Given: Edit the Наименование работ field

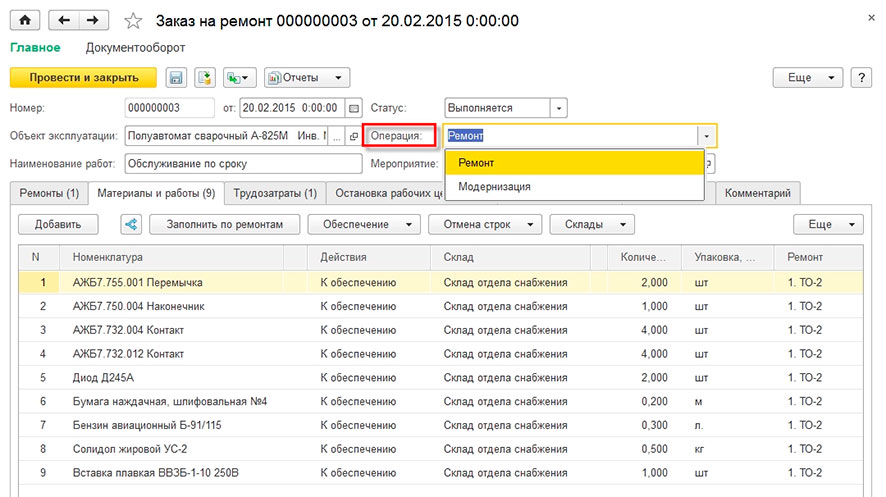Looking at the screenshot, I should coord(243,164).
